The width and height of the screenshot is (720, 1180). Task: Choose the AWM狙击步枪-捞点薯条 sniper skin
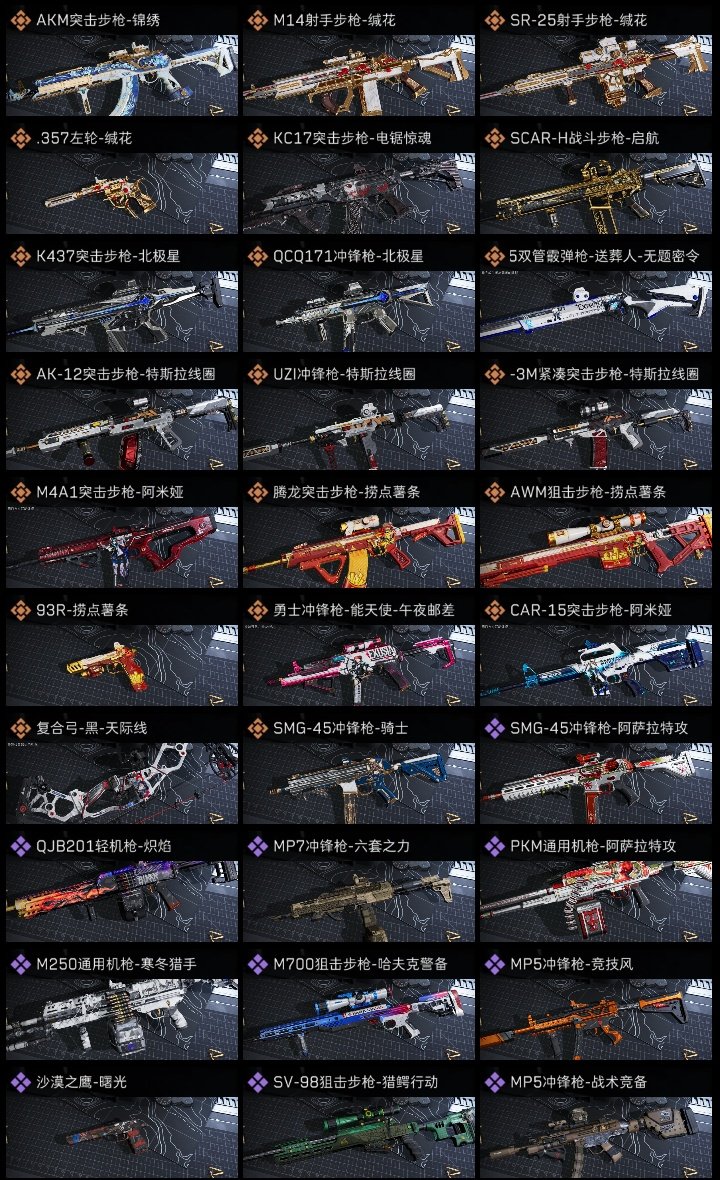pyautogui.click(x=596, y=547)
